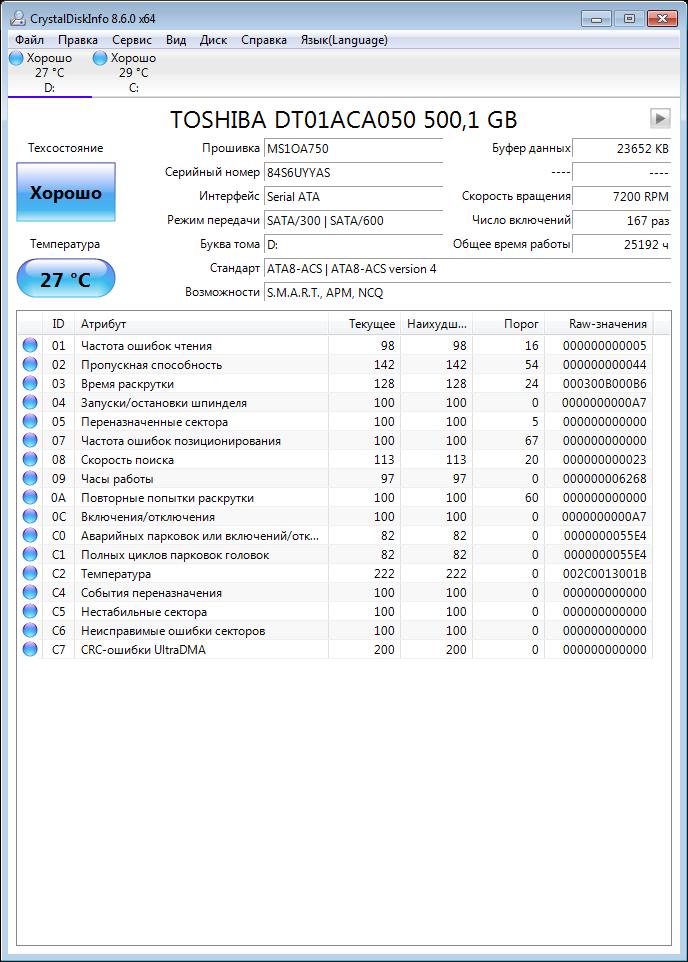The image size is (688, 962).
Task: Click status orb for attribute C6 row
Action: tap(30, 631)
